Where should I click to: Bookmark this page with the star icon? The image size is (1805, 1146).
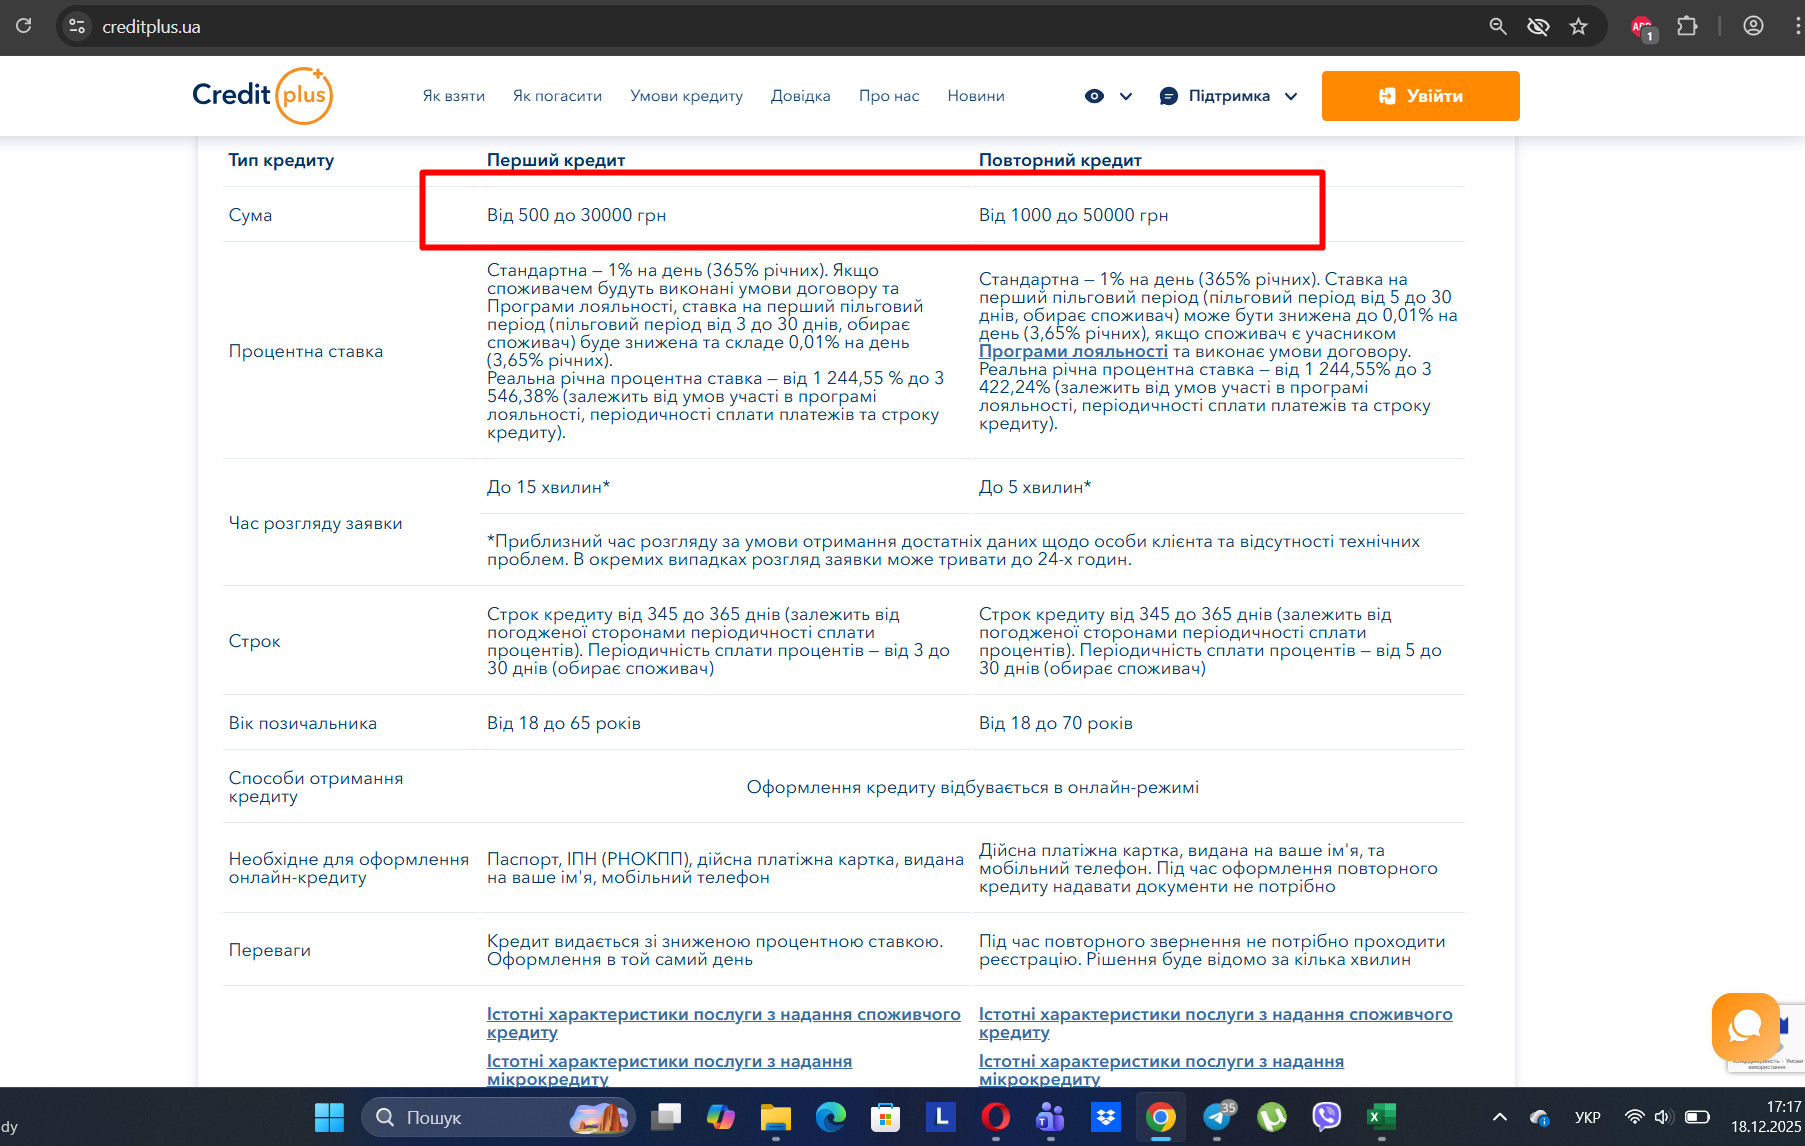point(1579,27)
